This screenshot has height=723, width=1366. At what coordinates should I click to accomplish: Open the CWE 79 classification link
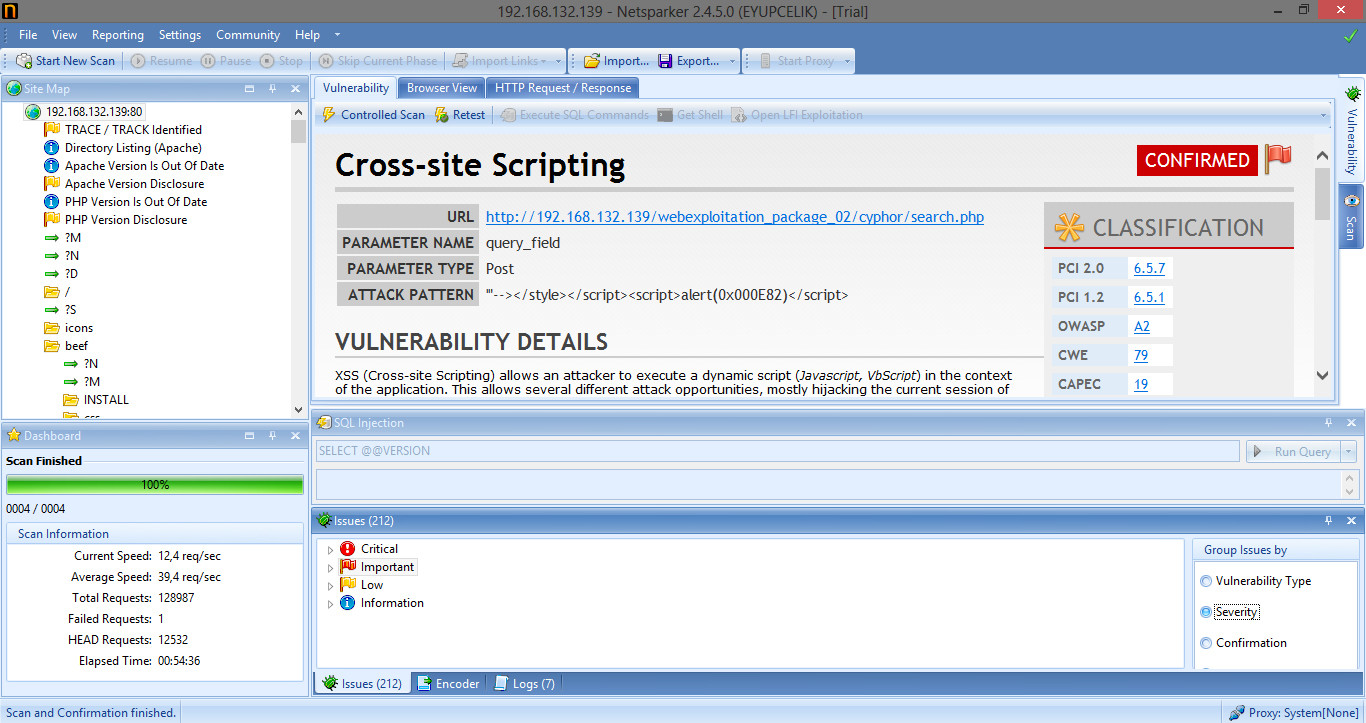pos(1141,355)
